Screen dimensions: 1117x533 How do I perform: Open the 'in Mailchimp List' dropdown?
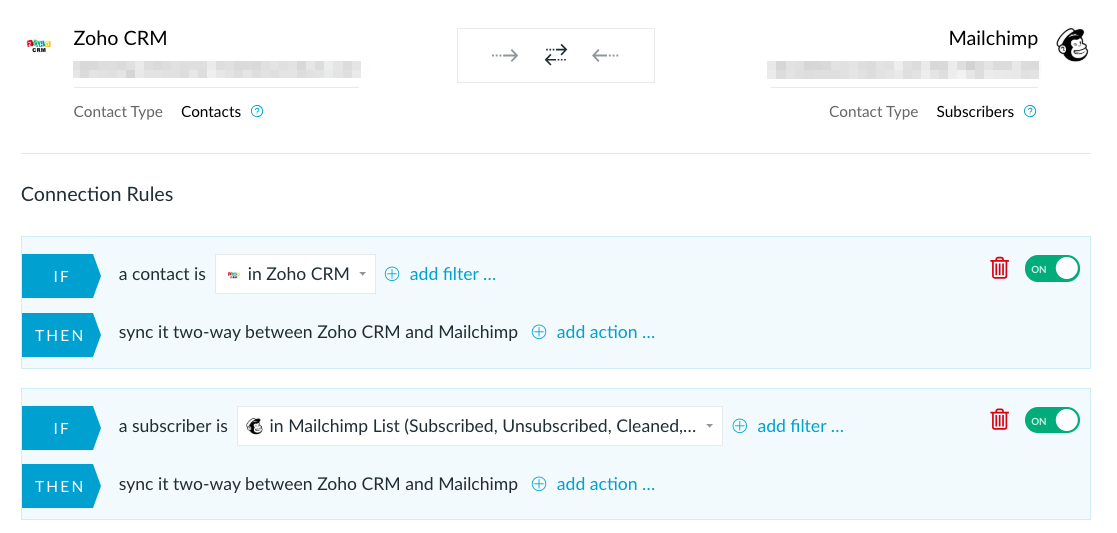click(479, 426)
